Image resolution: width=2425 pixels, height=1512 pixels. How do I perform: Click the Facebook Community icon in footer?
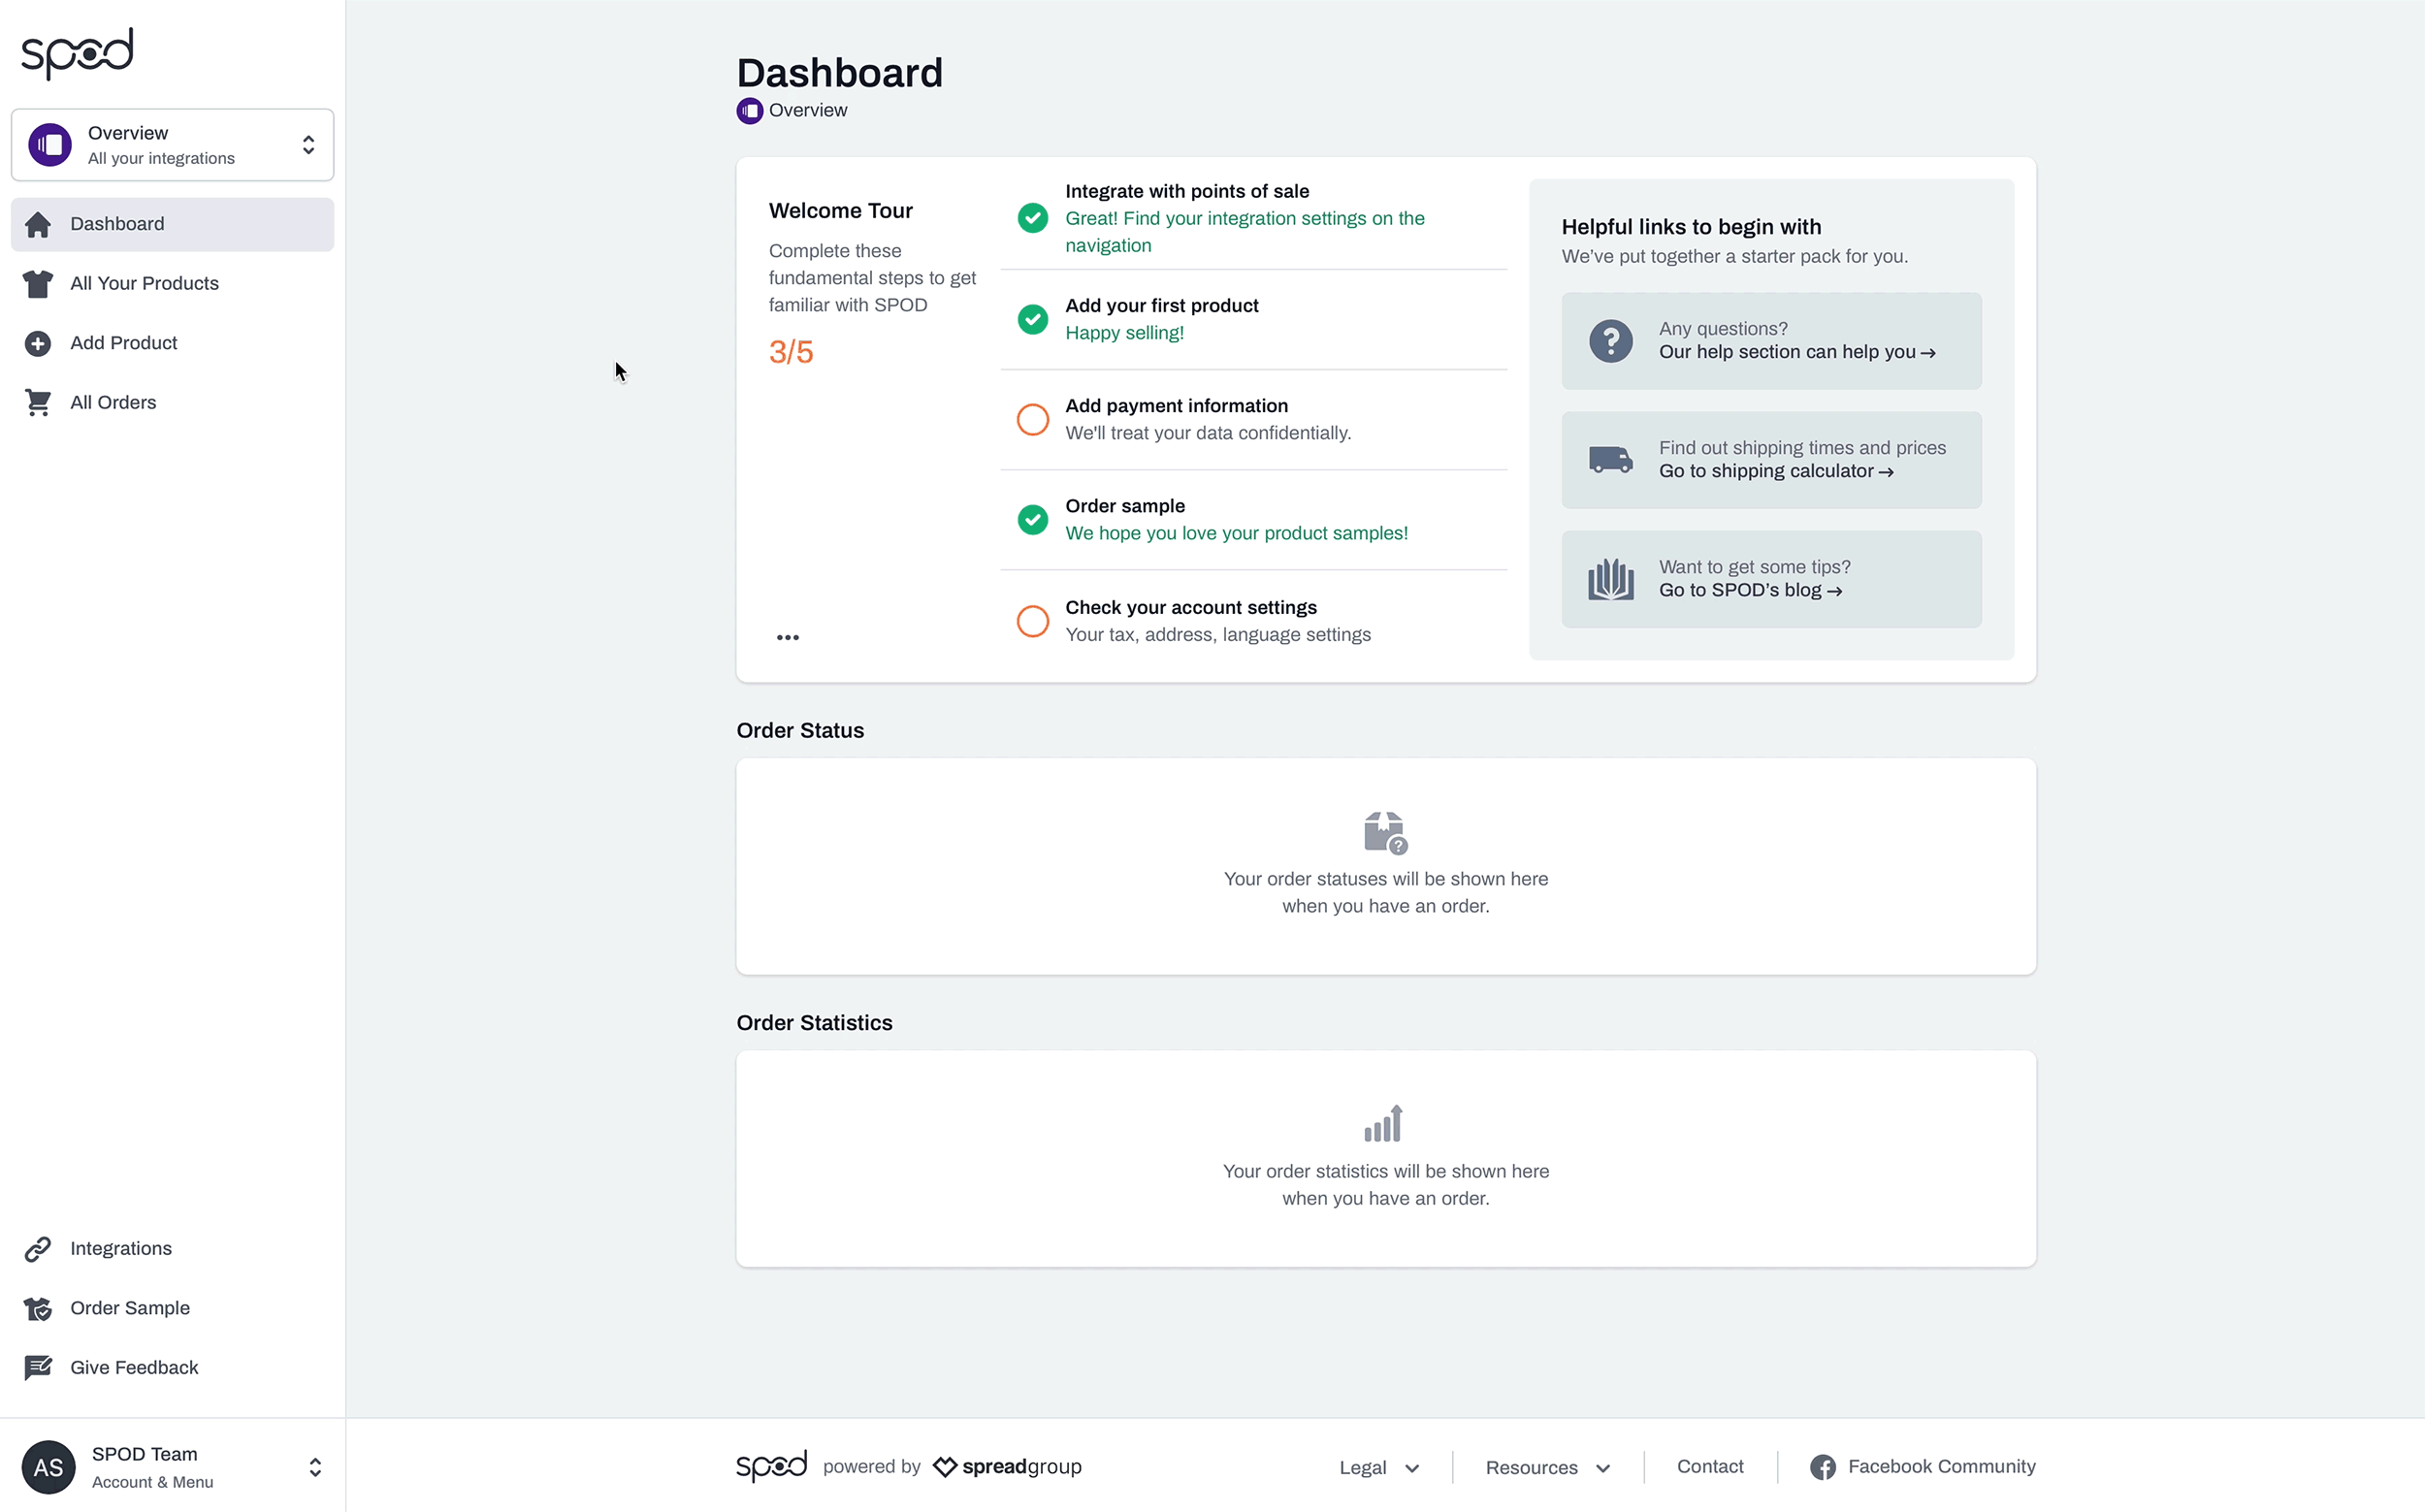pos(1822,1467)
